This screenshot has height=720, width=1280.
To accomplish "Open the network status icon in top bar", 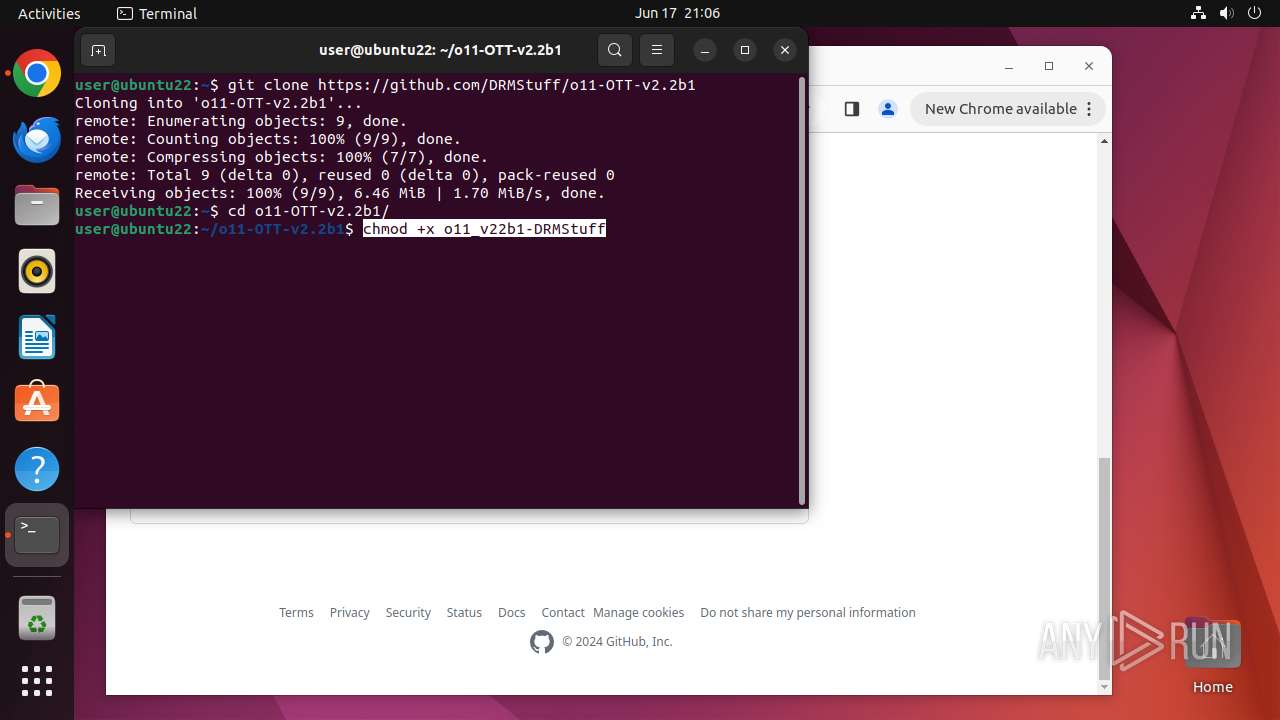I will pyautogui.click(x=1199, y=13).
